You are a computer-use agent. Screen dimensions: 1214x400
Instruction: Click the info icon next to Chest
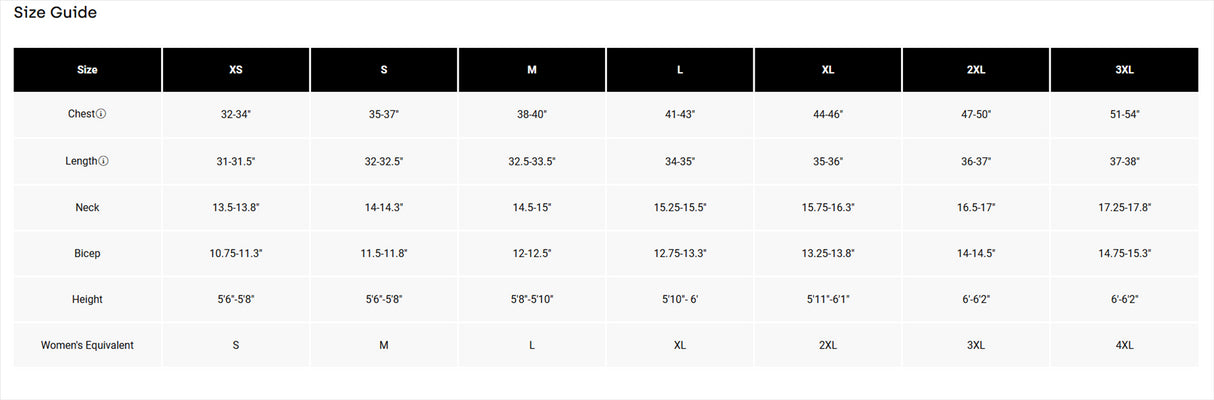[x=101, y=115]
